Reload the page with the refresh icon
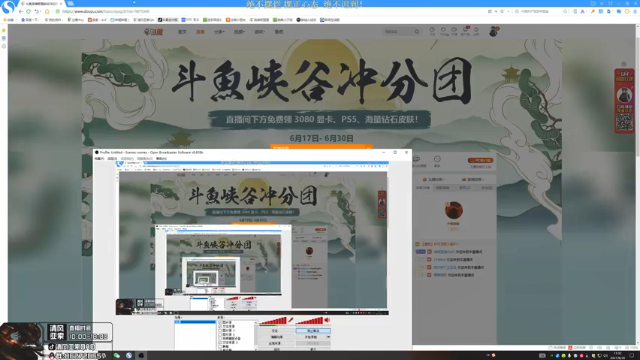Viewport: 640px width, 360px height. (29, 11)
